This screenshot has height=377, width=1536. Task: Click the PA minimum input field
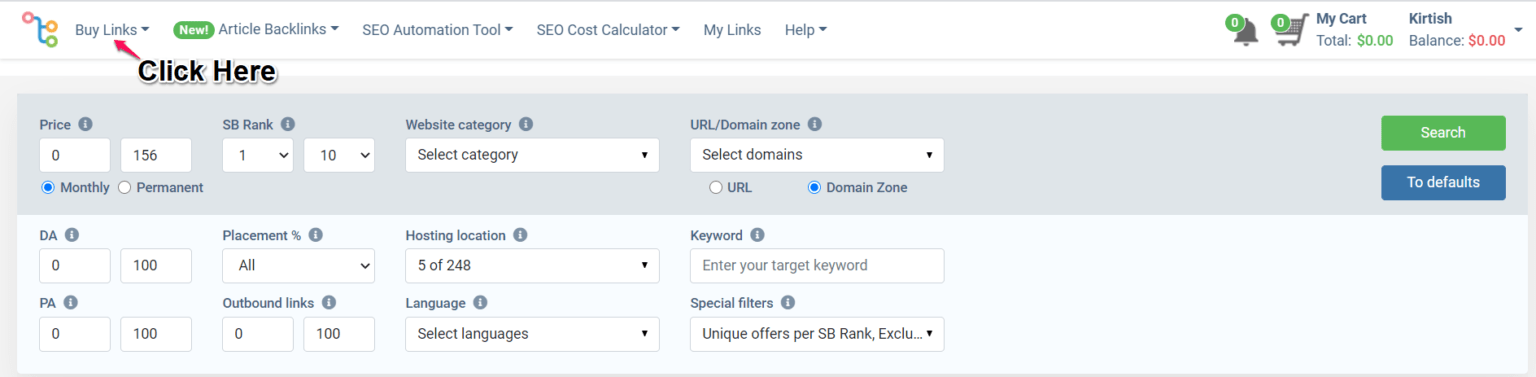pyautogui.click(x=75, y=334)
